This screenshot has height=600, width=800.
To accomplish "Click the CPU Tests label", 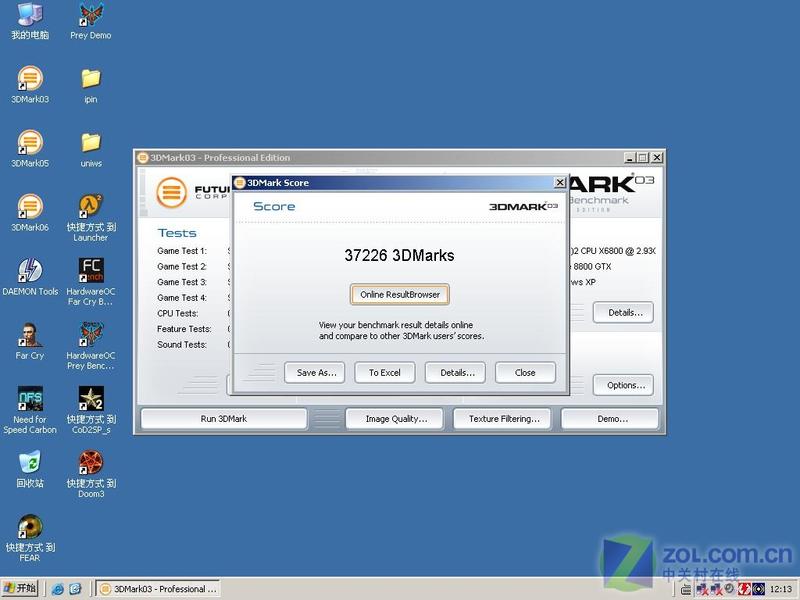I will (x=178, y=313).
